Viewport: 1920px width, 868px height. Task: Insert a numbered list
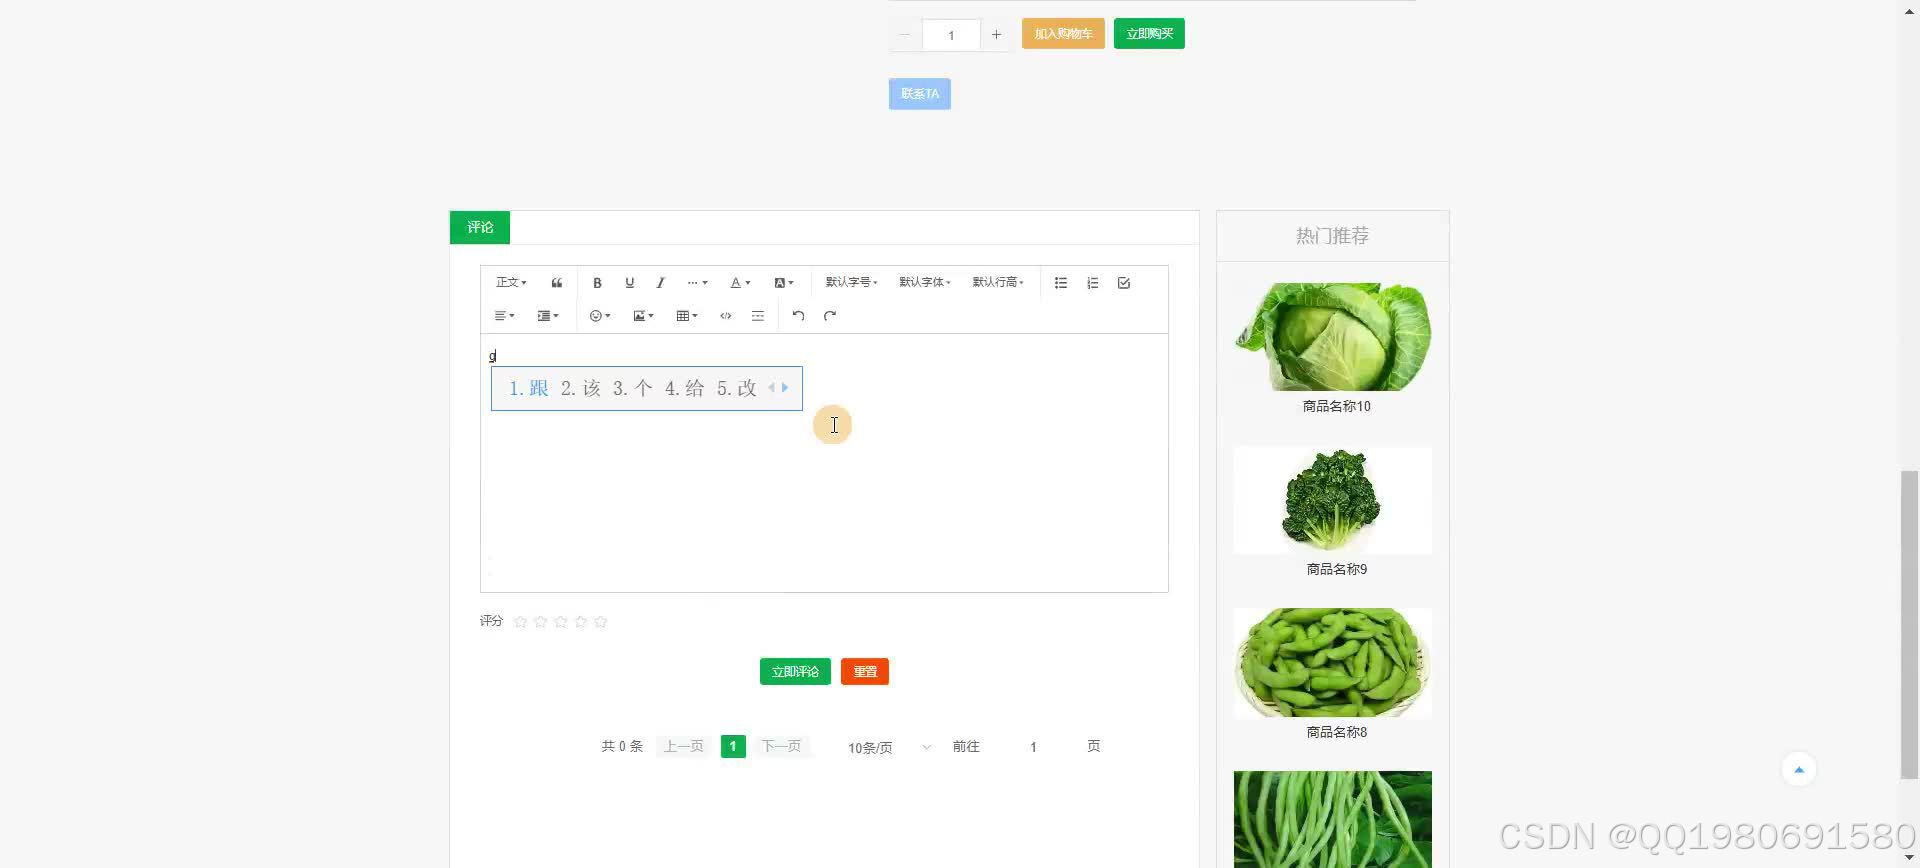tap(1093, 283)
